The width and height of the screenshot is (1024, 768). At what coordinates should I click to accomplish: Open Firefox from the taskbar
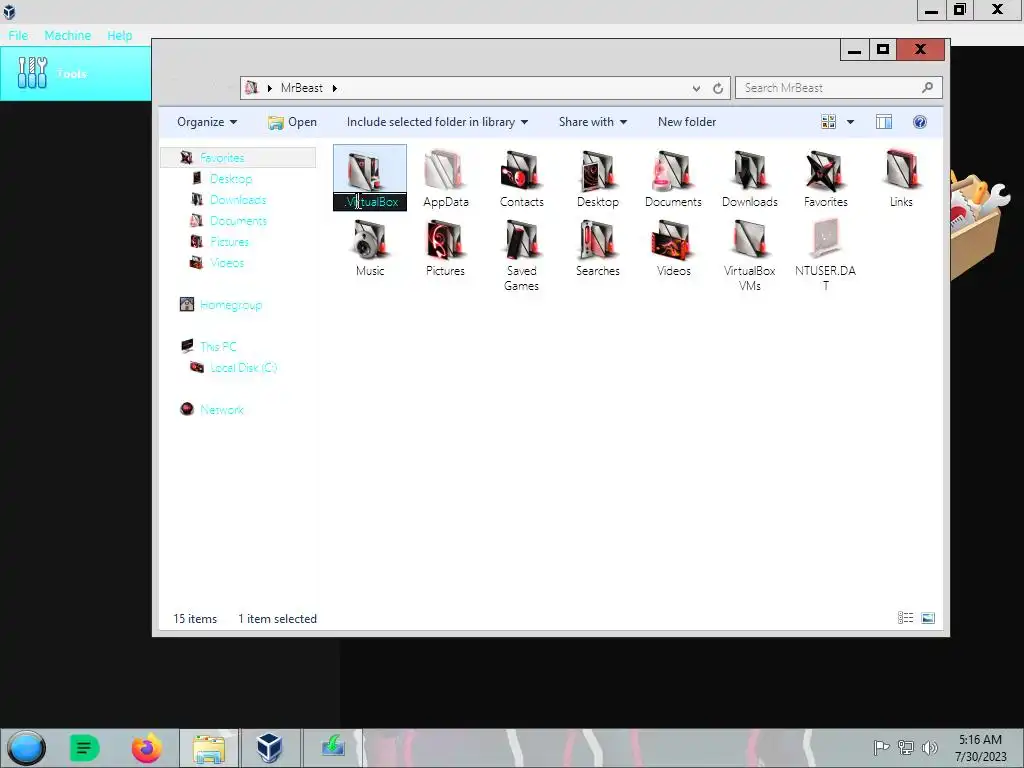tap(147, 748)
